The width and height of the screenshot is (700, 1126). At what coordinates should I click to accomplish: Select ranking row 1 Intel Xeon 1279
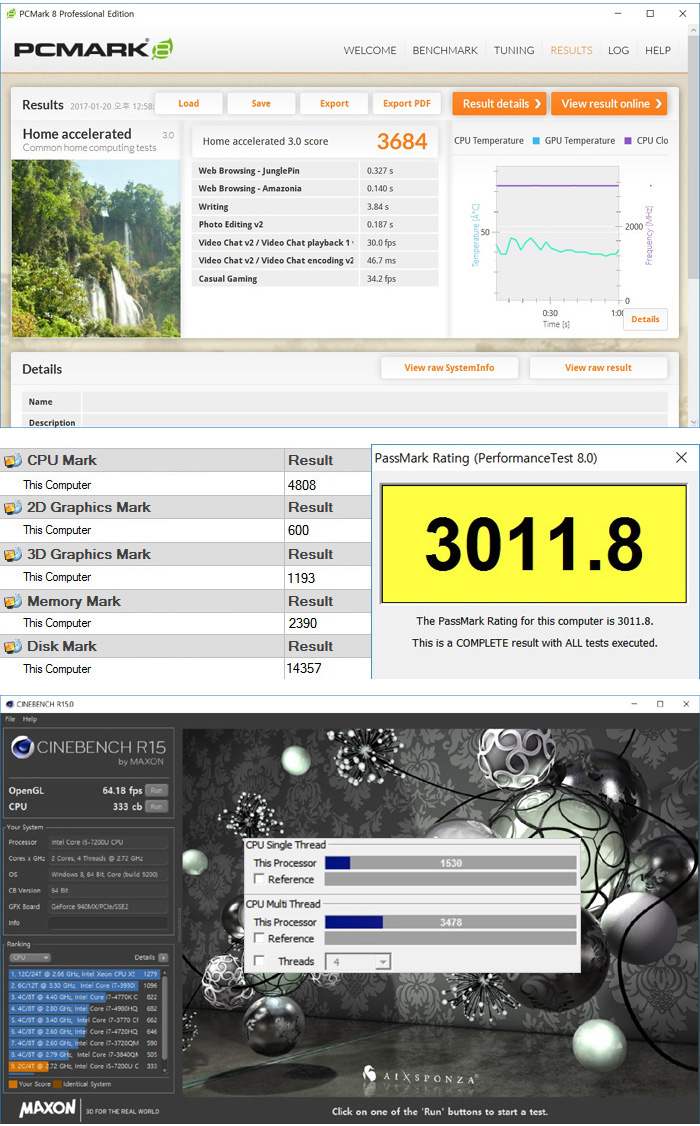[x=84, y=974]
